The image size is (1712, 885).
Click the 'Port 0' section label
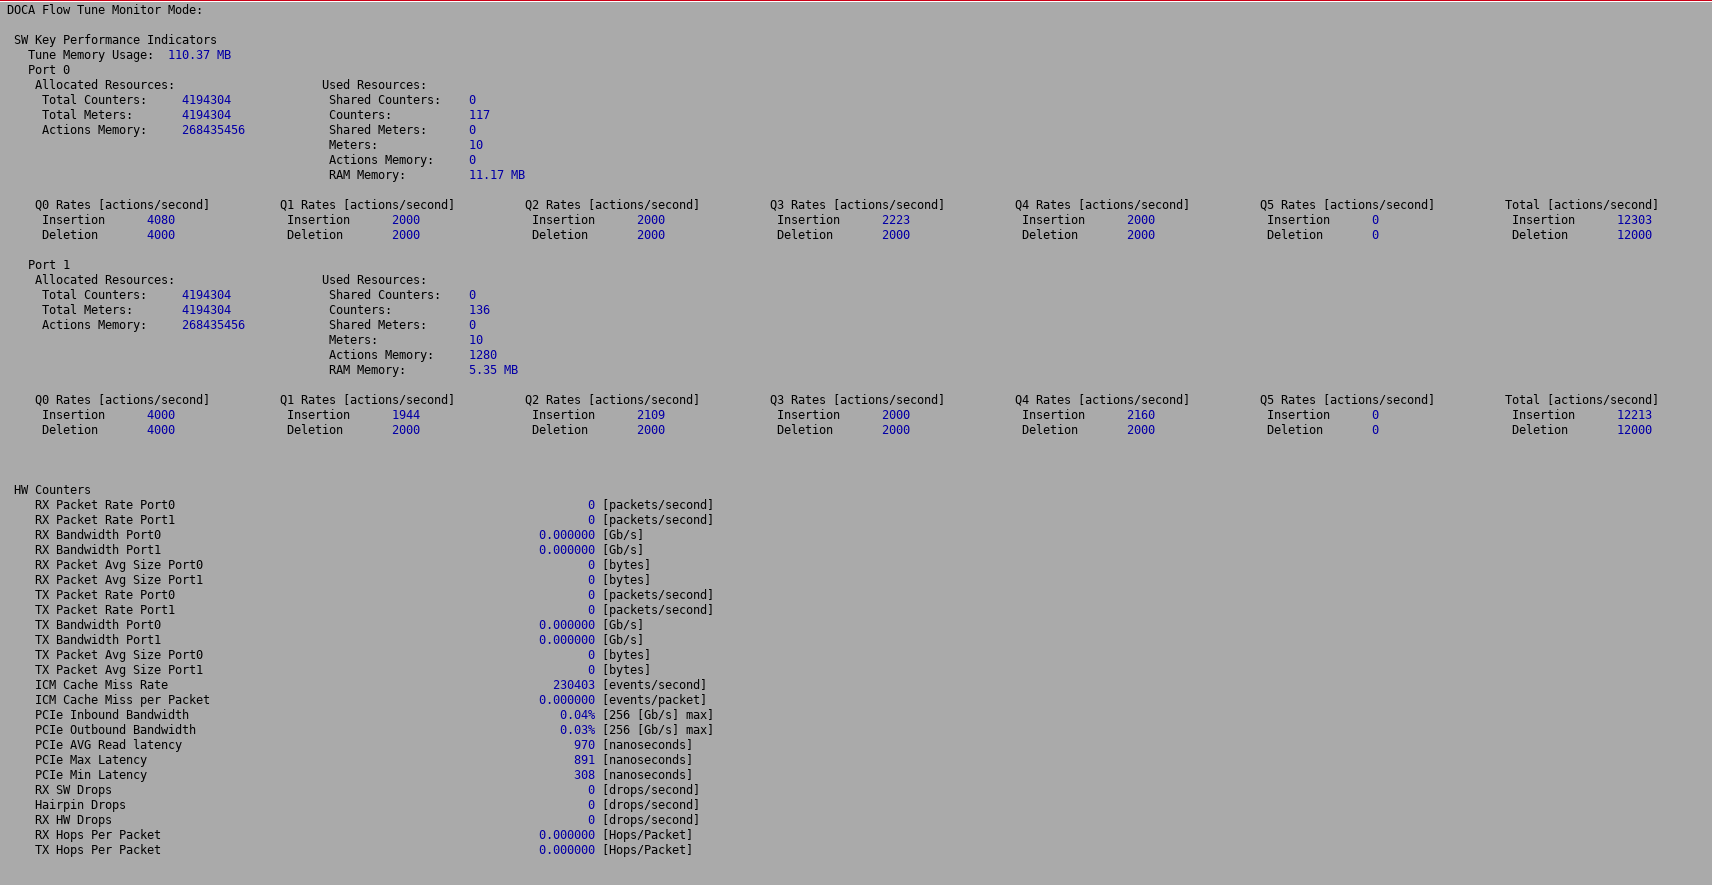coord(49,70)
